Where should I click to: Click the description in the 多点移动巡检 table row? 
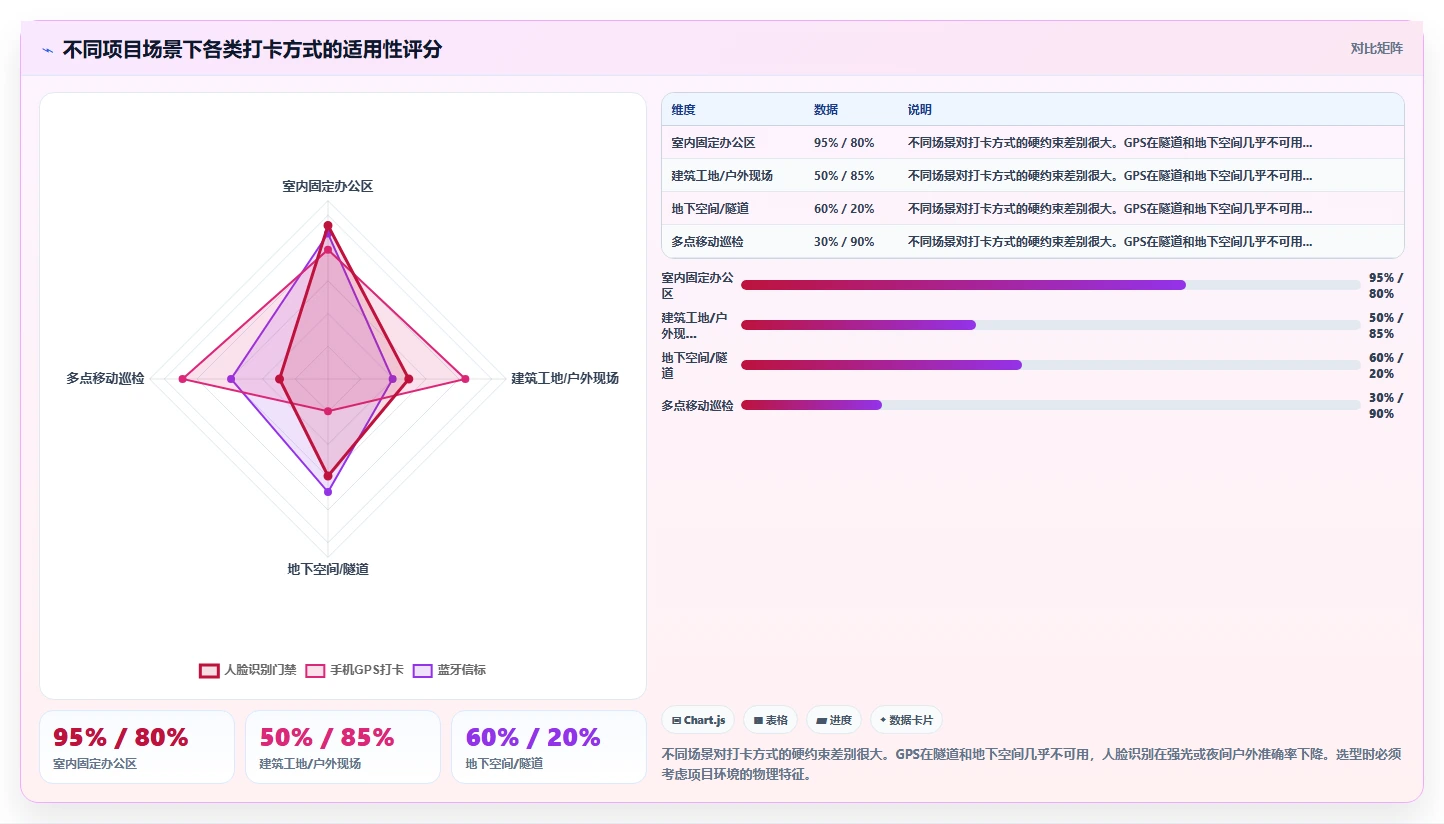coord(1110,242)
